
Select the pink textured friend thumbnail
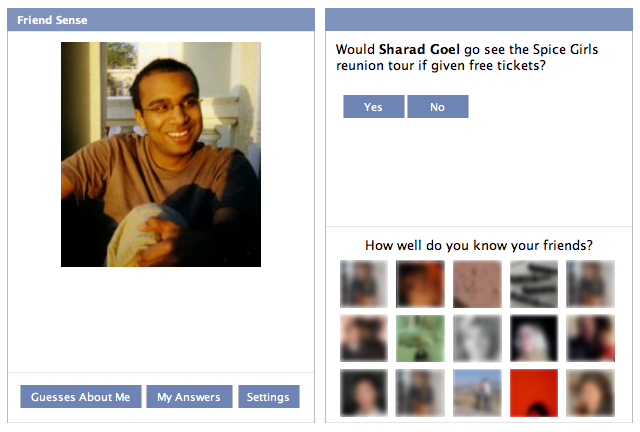click(x=477, y=284)
